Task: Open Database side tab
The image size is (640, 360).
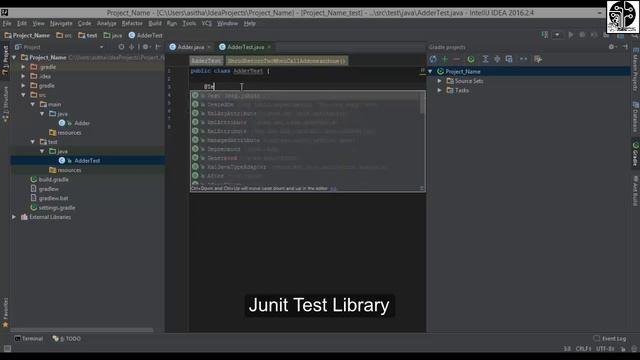Action: pos(635,118)
